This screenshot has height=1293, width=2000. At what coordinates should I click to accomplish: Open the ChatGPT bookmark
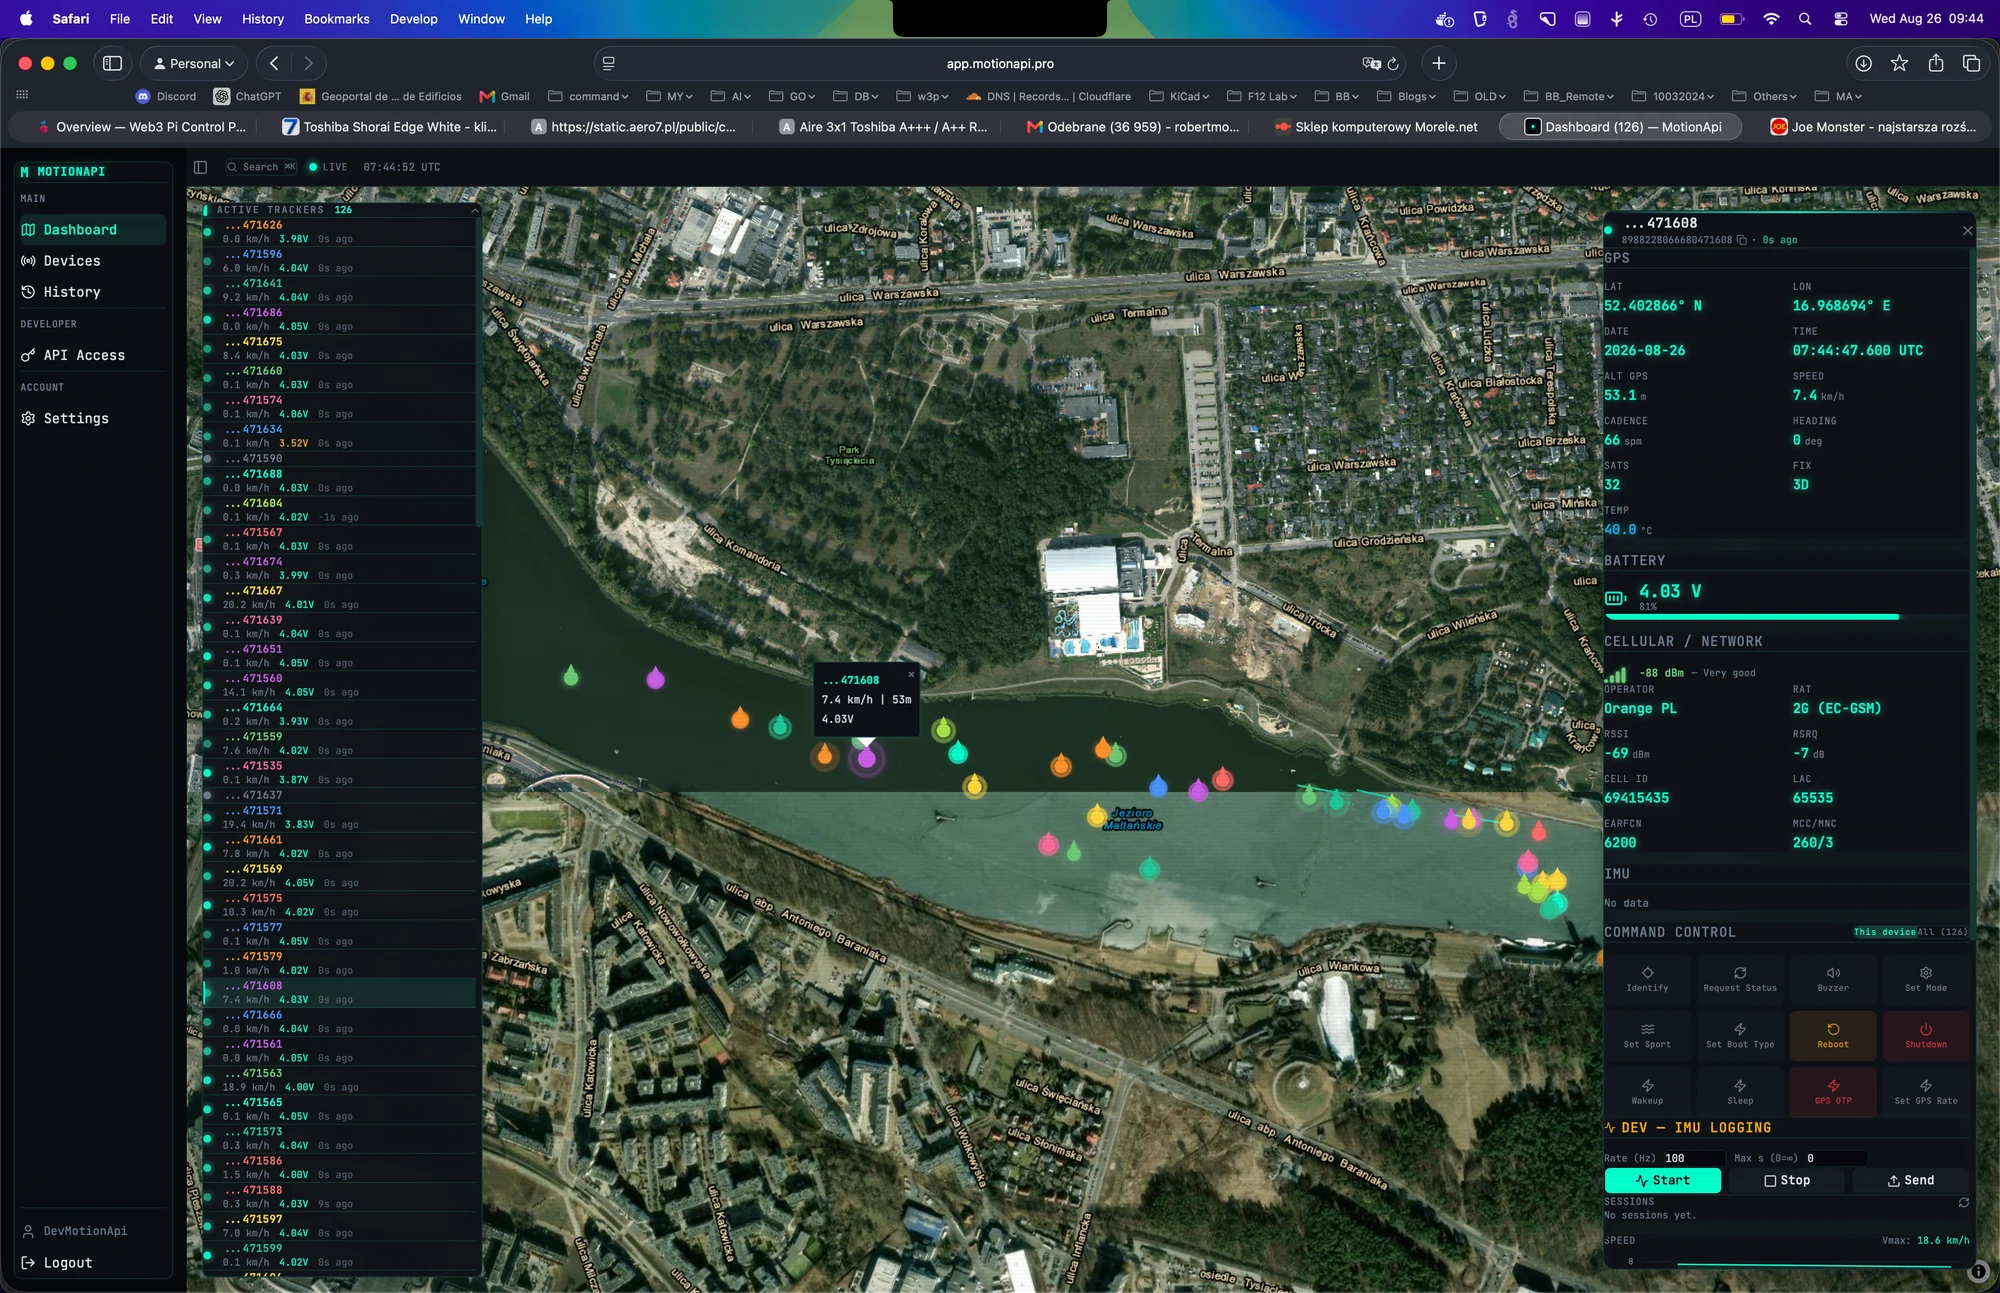pos(247,96)
